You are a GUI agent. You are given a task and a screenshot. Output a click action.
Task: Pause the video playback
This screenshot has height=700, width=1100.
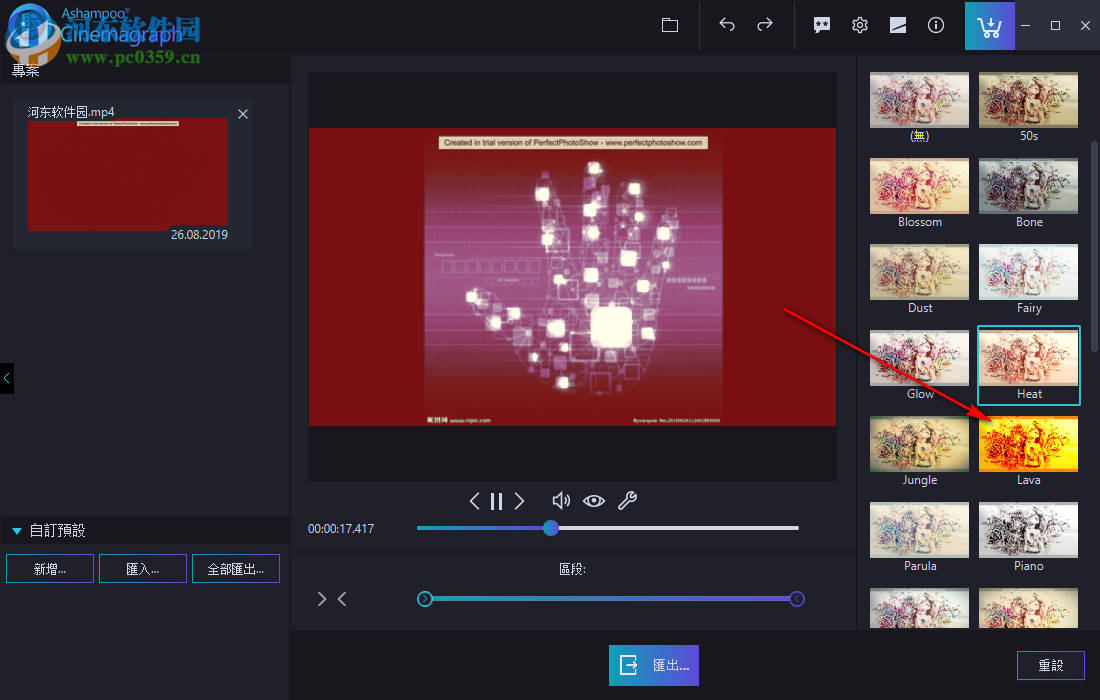click(496, 501)
